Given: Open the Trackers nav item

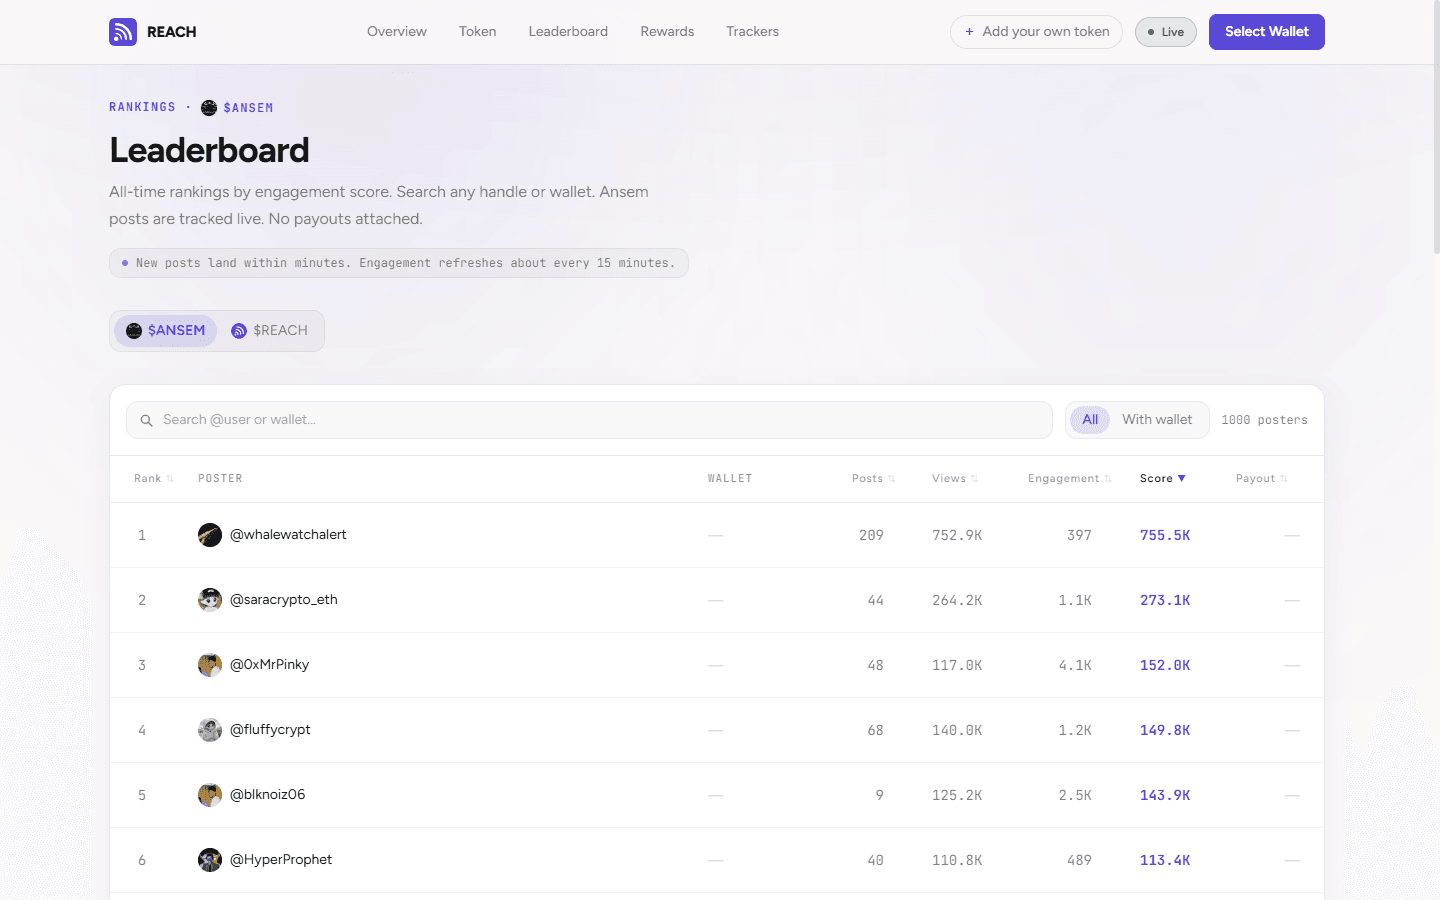Looking at the screenshot, I should (752, 32).
